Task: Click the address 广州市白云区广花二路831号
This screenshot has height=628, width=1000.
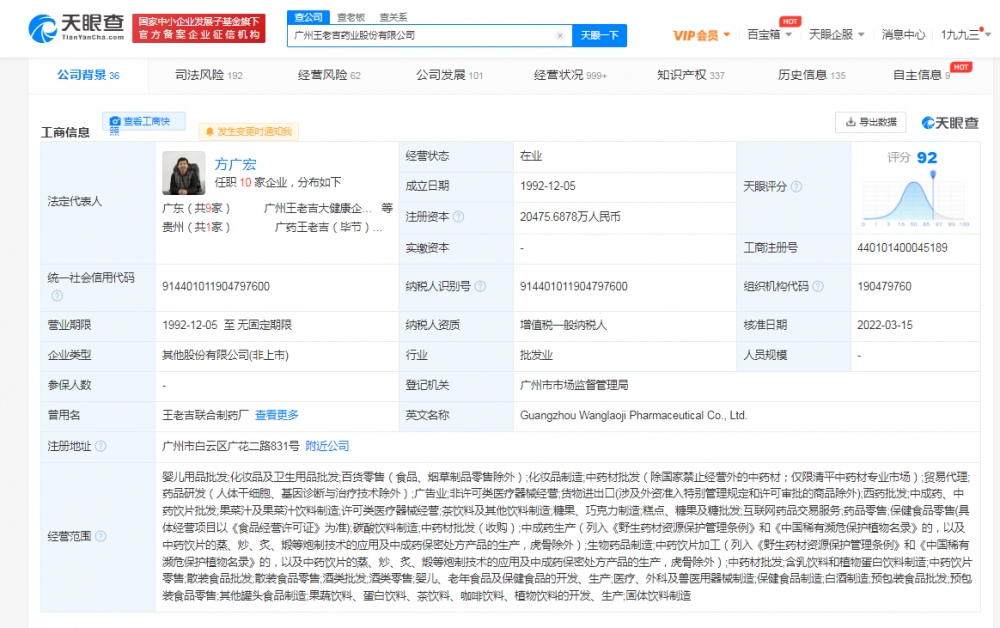Action: coord(231,446)
